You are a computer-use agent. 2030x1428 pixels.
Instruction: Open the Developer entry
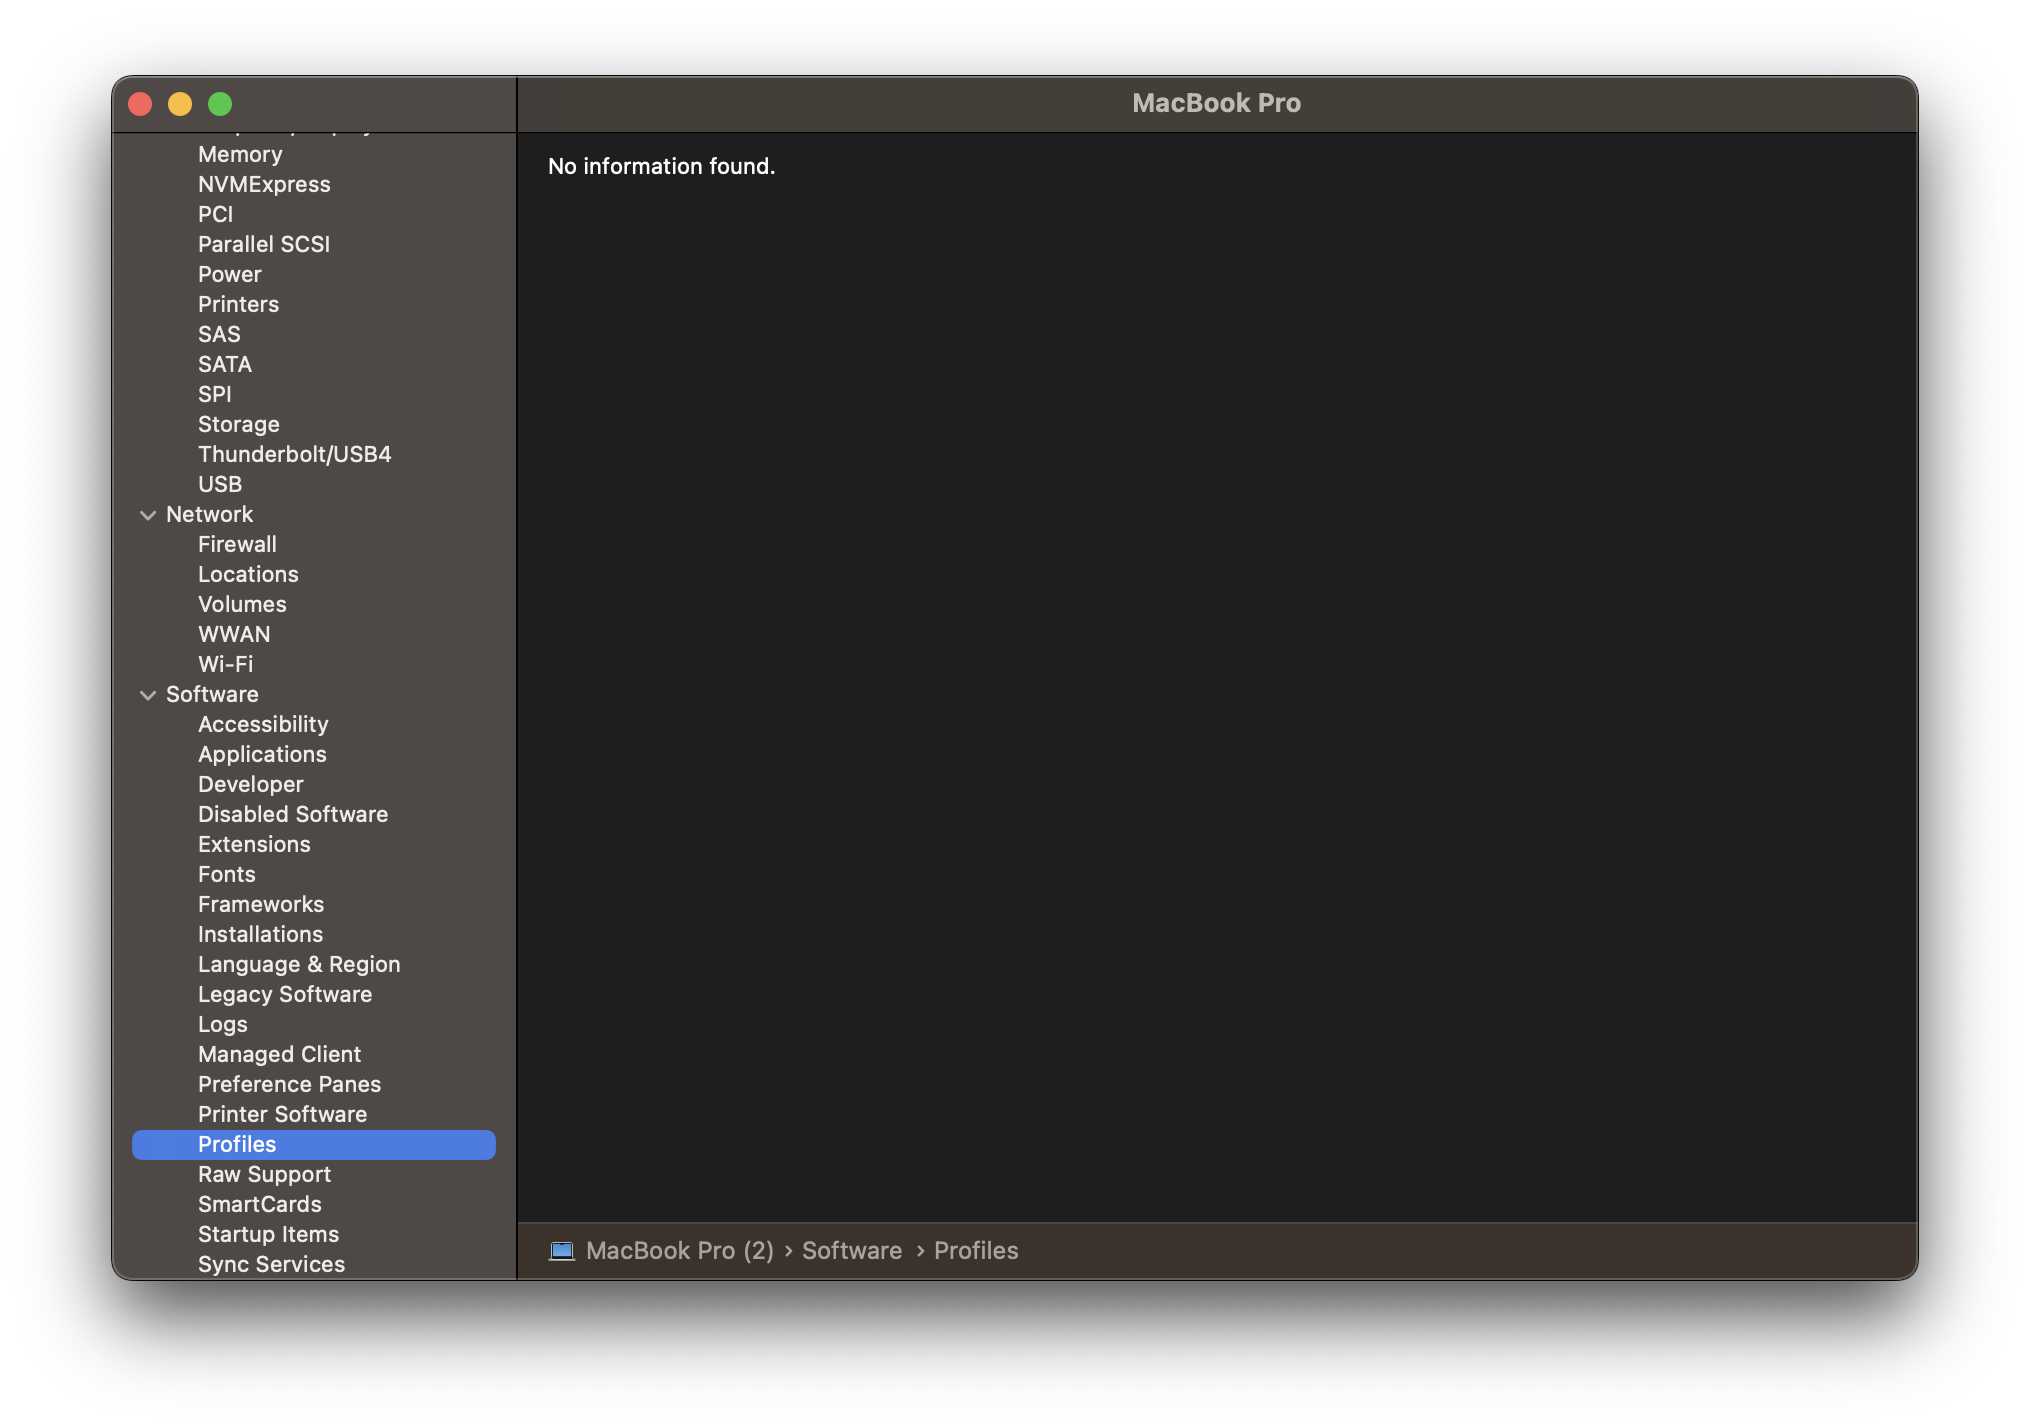coord(250,784)
